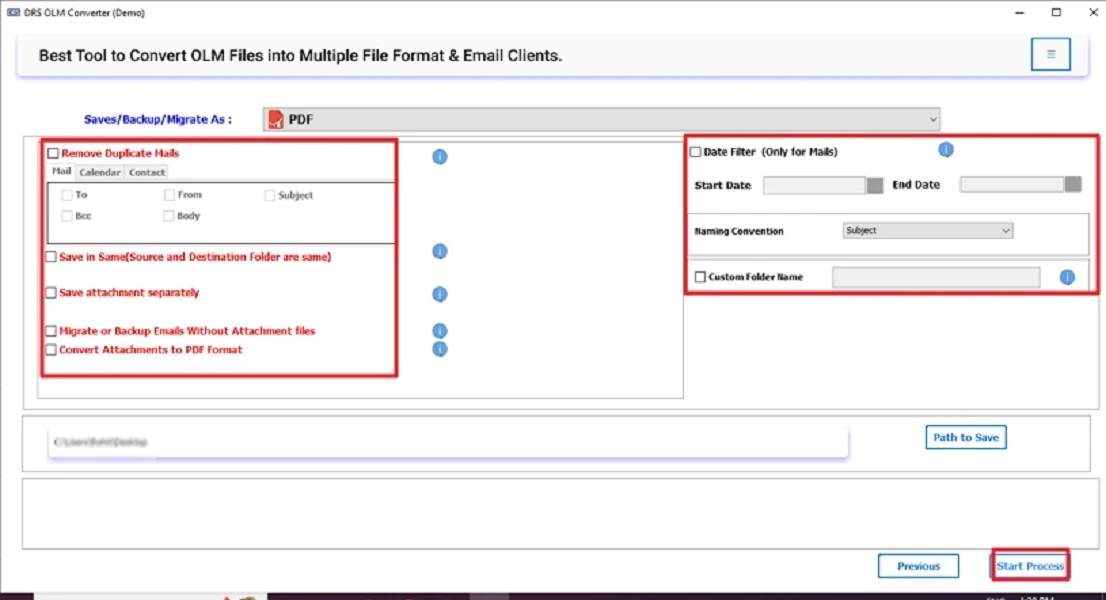Open the hamburger menu in the top right
Viewport: 1106px width, 600px height.
point(1050,54)
